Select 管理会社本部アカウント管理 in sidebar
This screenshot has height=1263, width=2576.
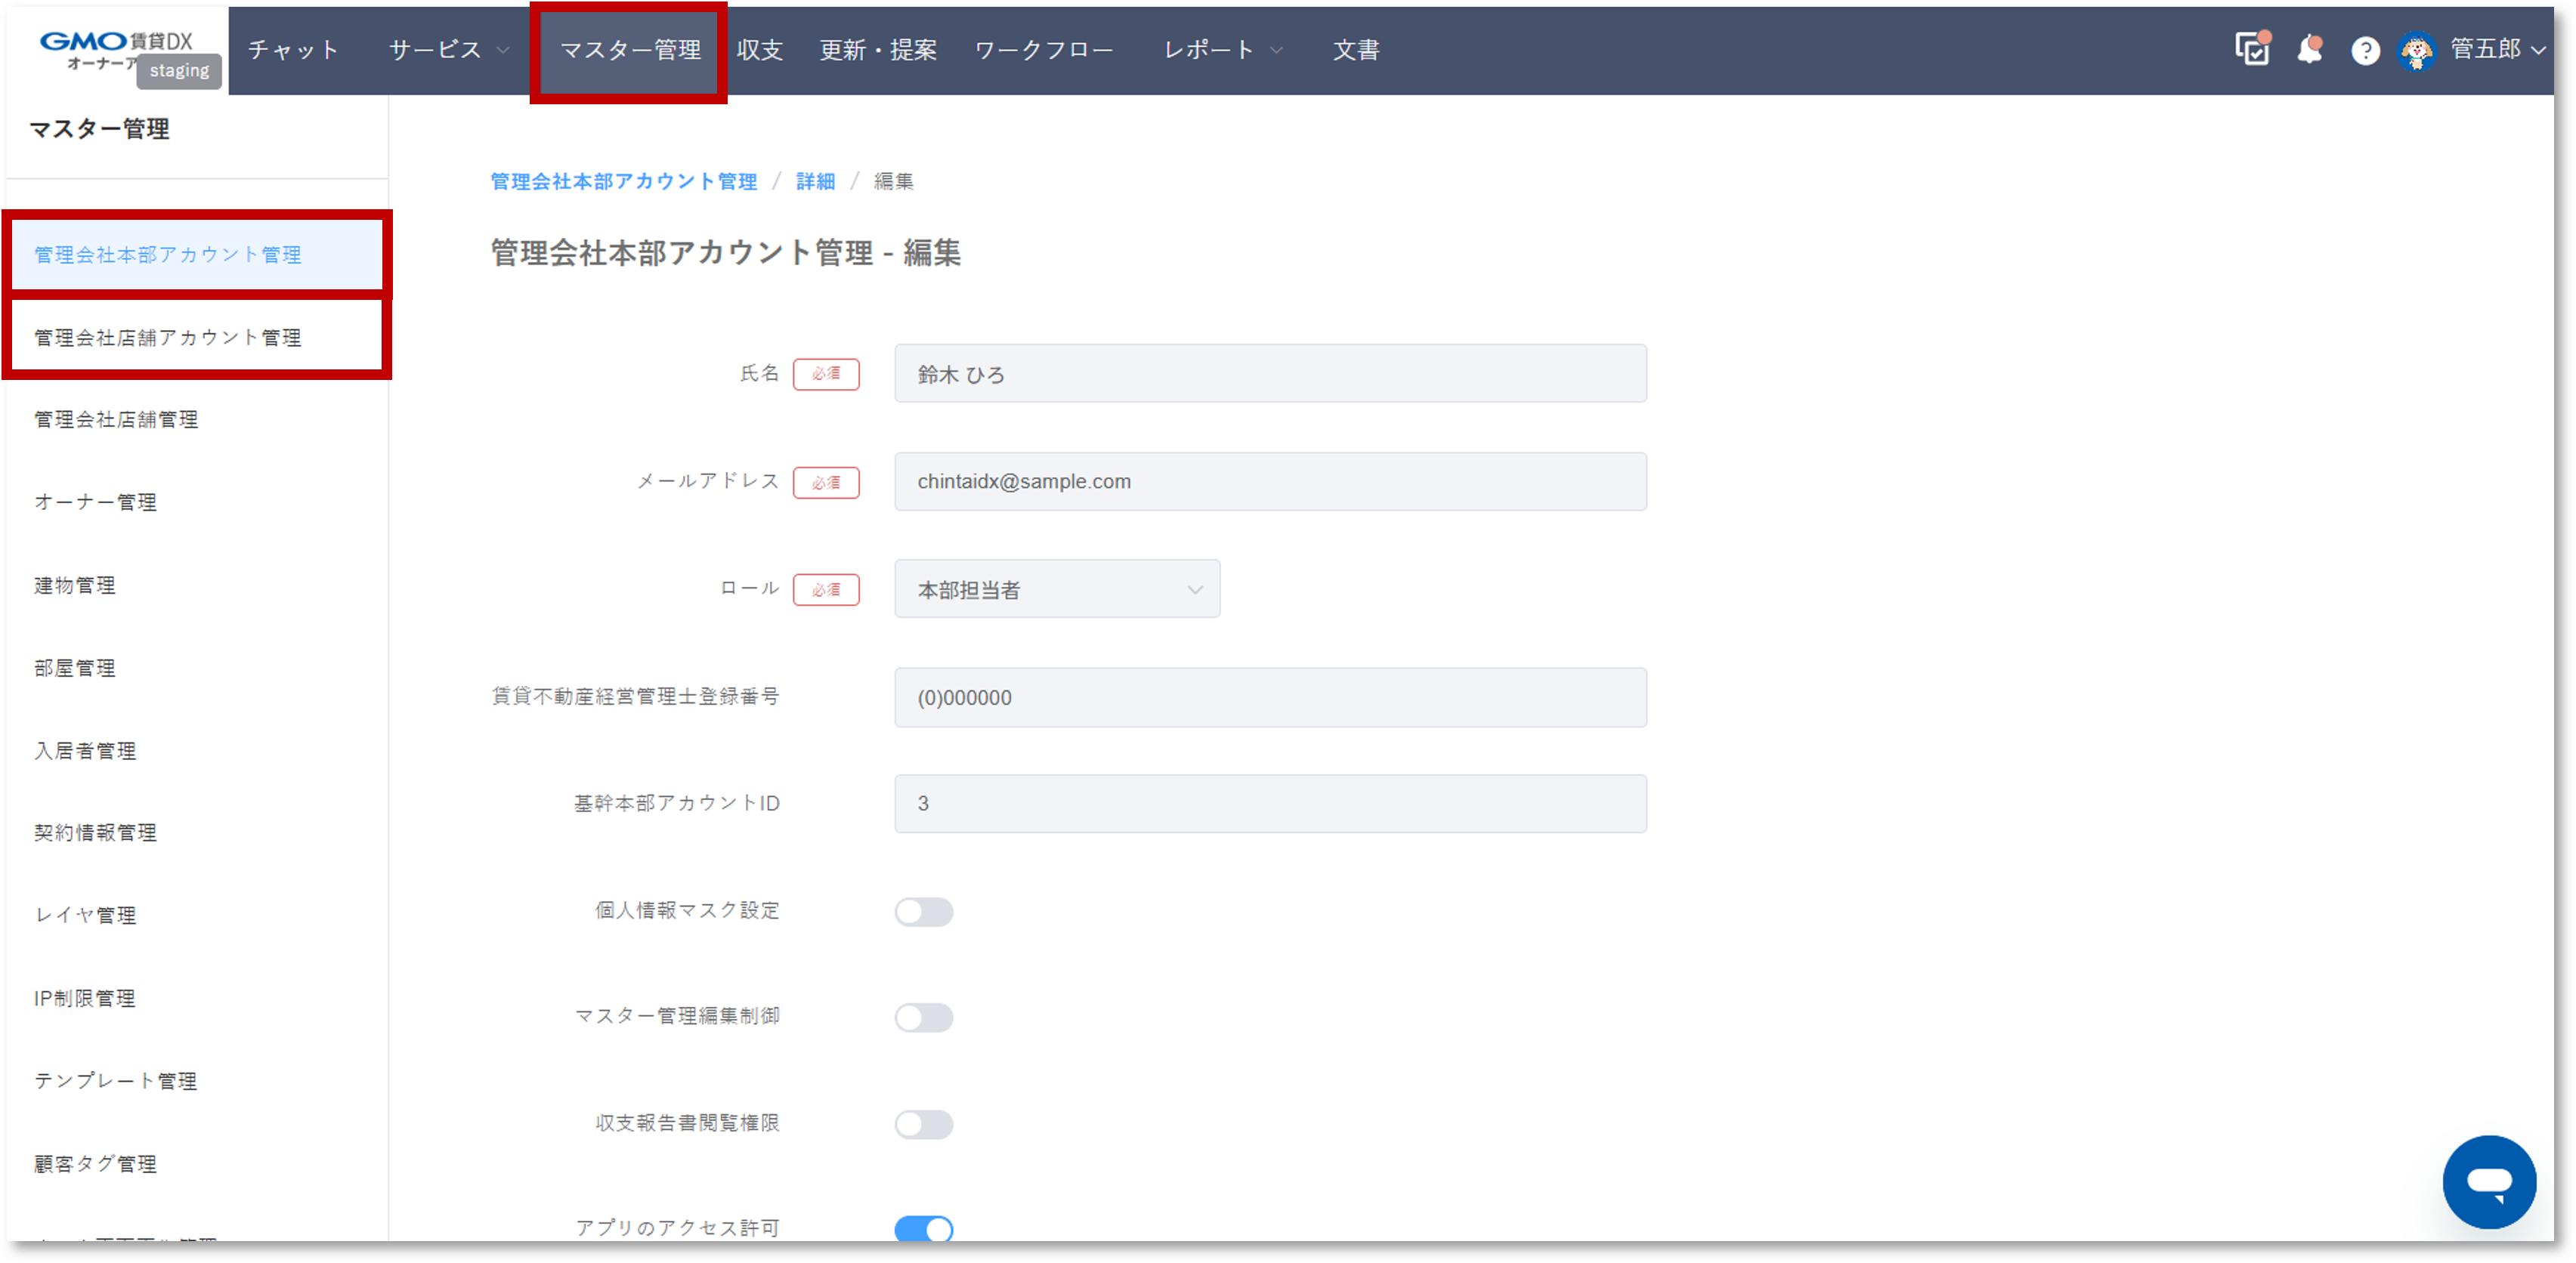coord(196,254)
